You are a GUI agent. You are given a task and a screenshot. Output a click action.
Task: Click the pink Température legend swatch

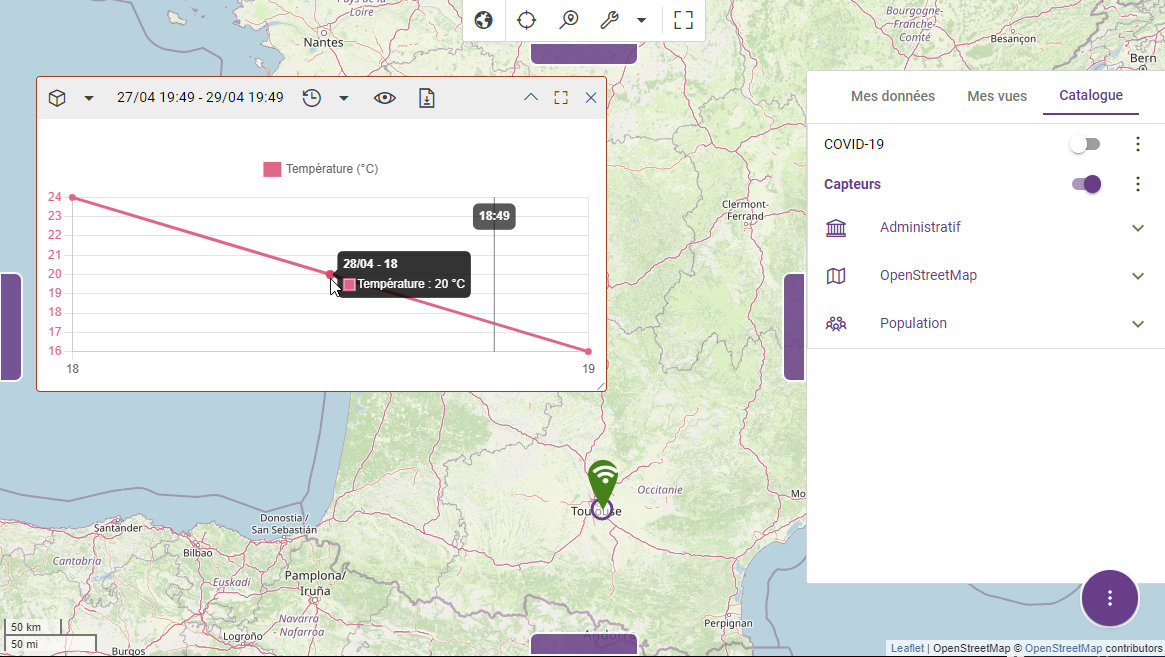coord(272,169)
